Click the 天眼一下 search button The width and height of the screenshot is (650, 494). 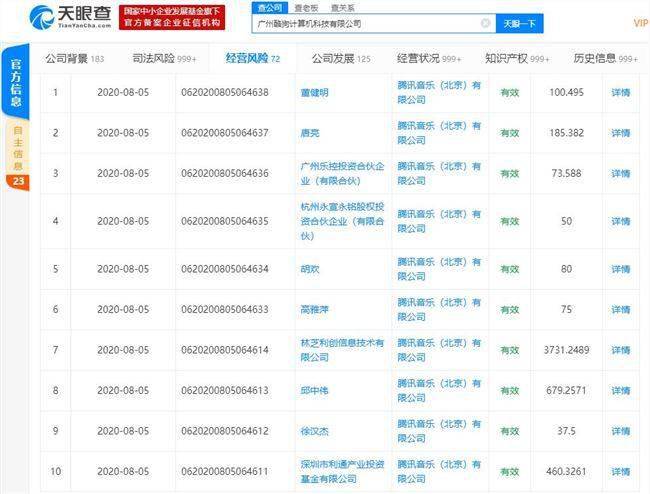tap(519, 24)
